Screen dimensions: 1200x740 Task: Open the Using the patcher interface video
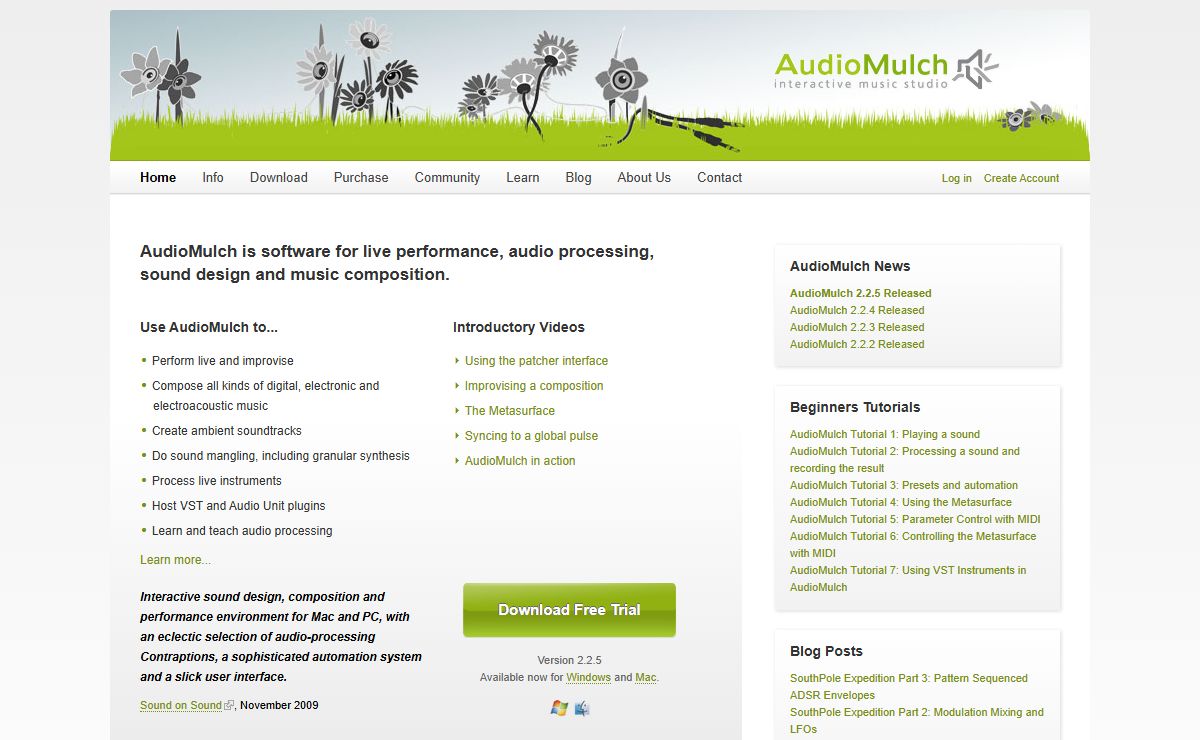click(536, 361)
